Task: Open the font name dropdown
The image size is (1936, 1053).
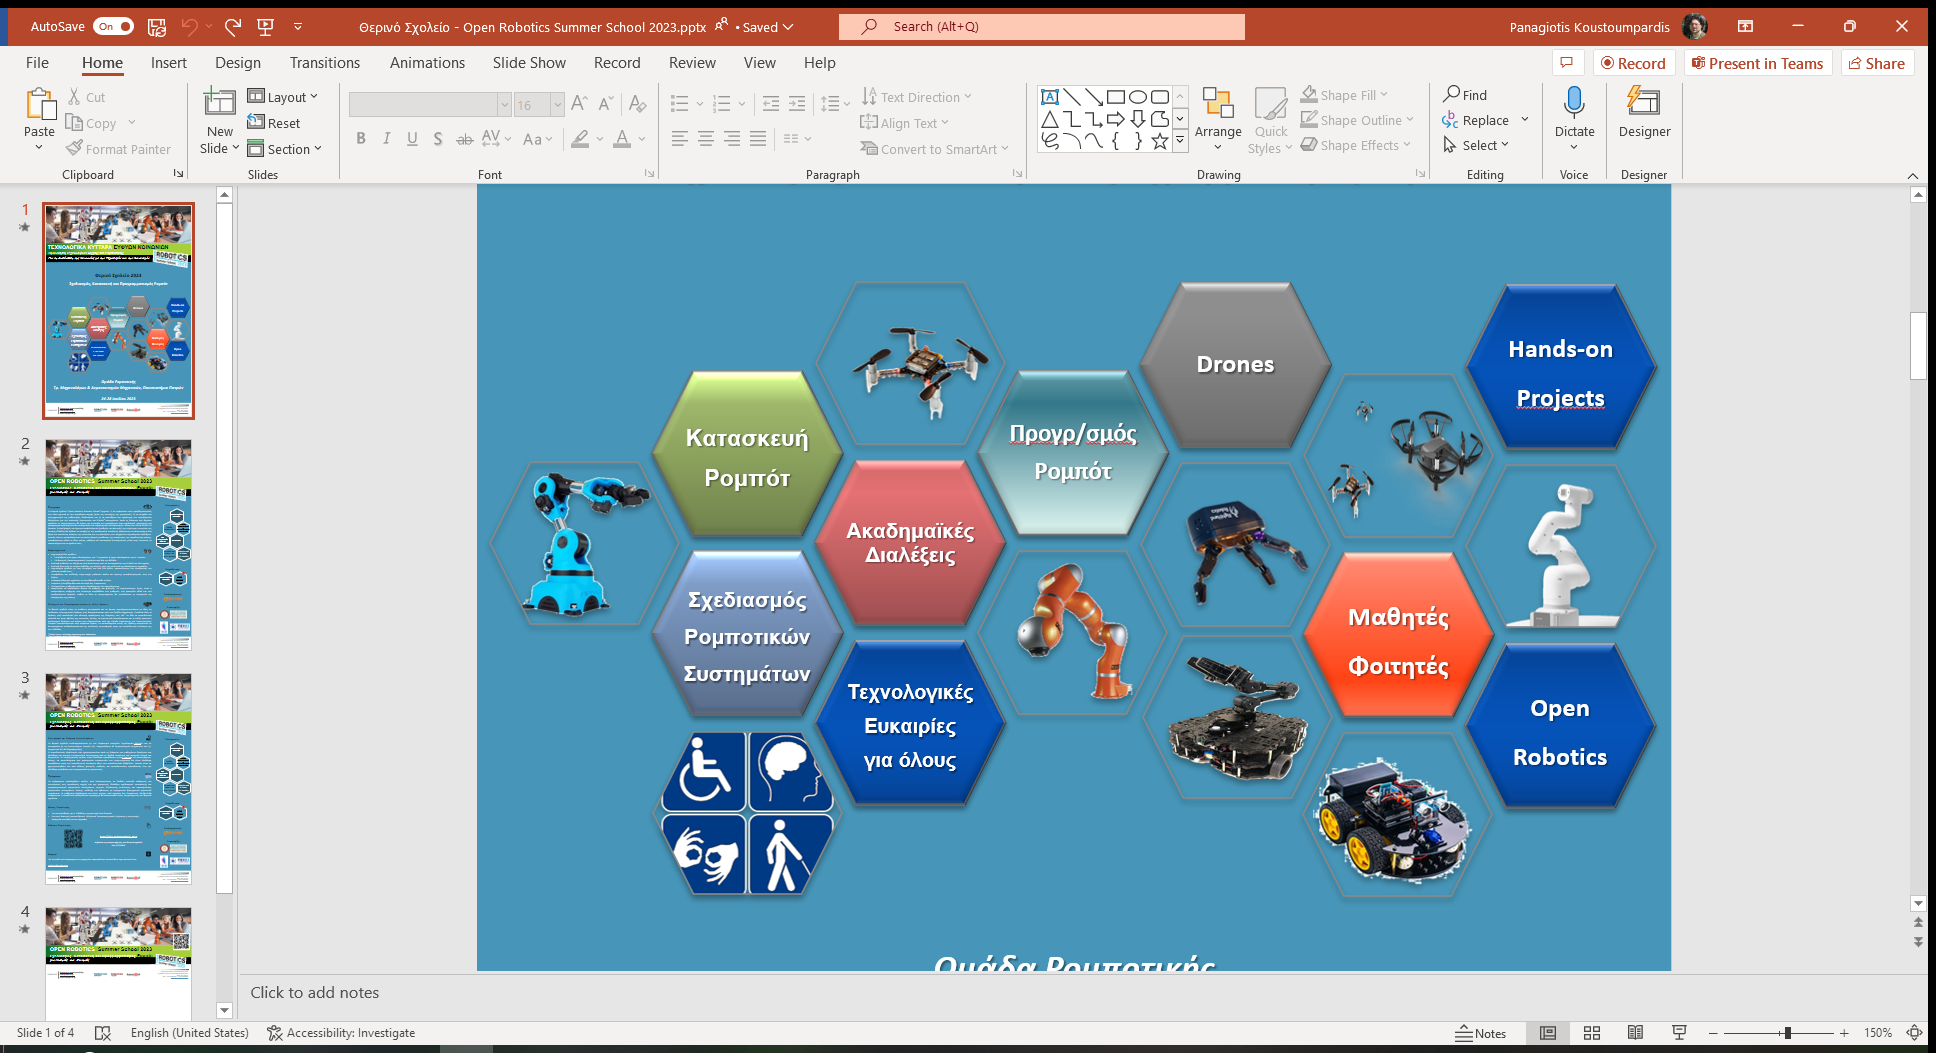Action: 504,104
